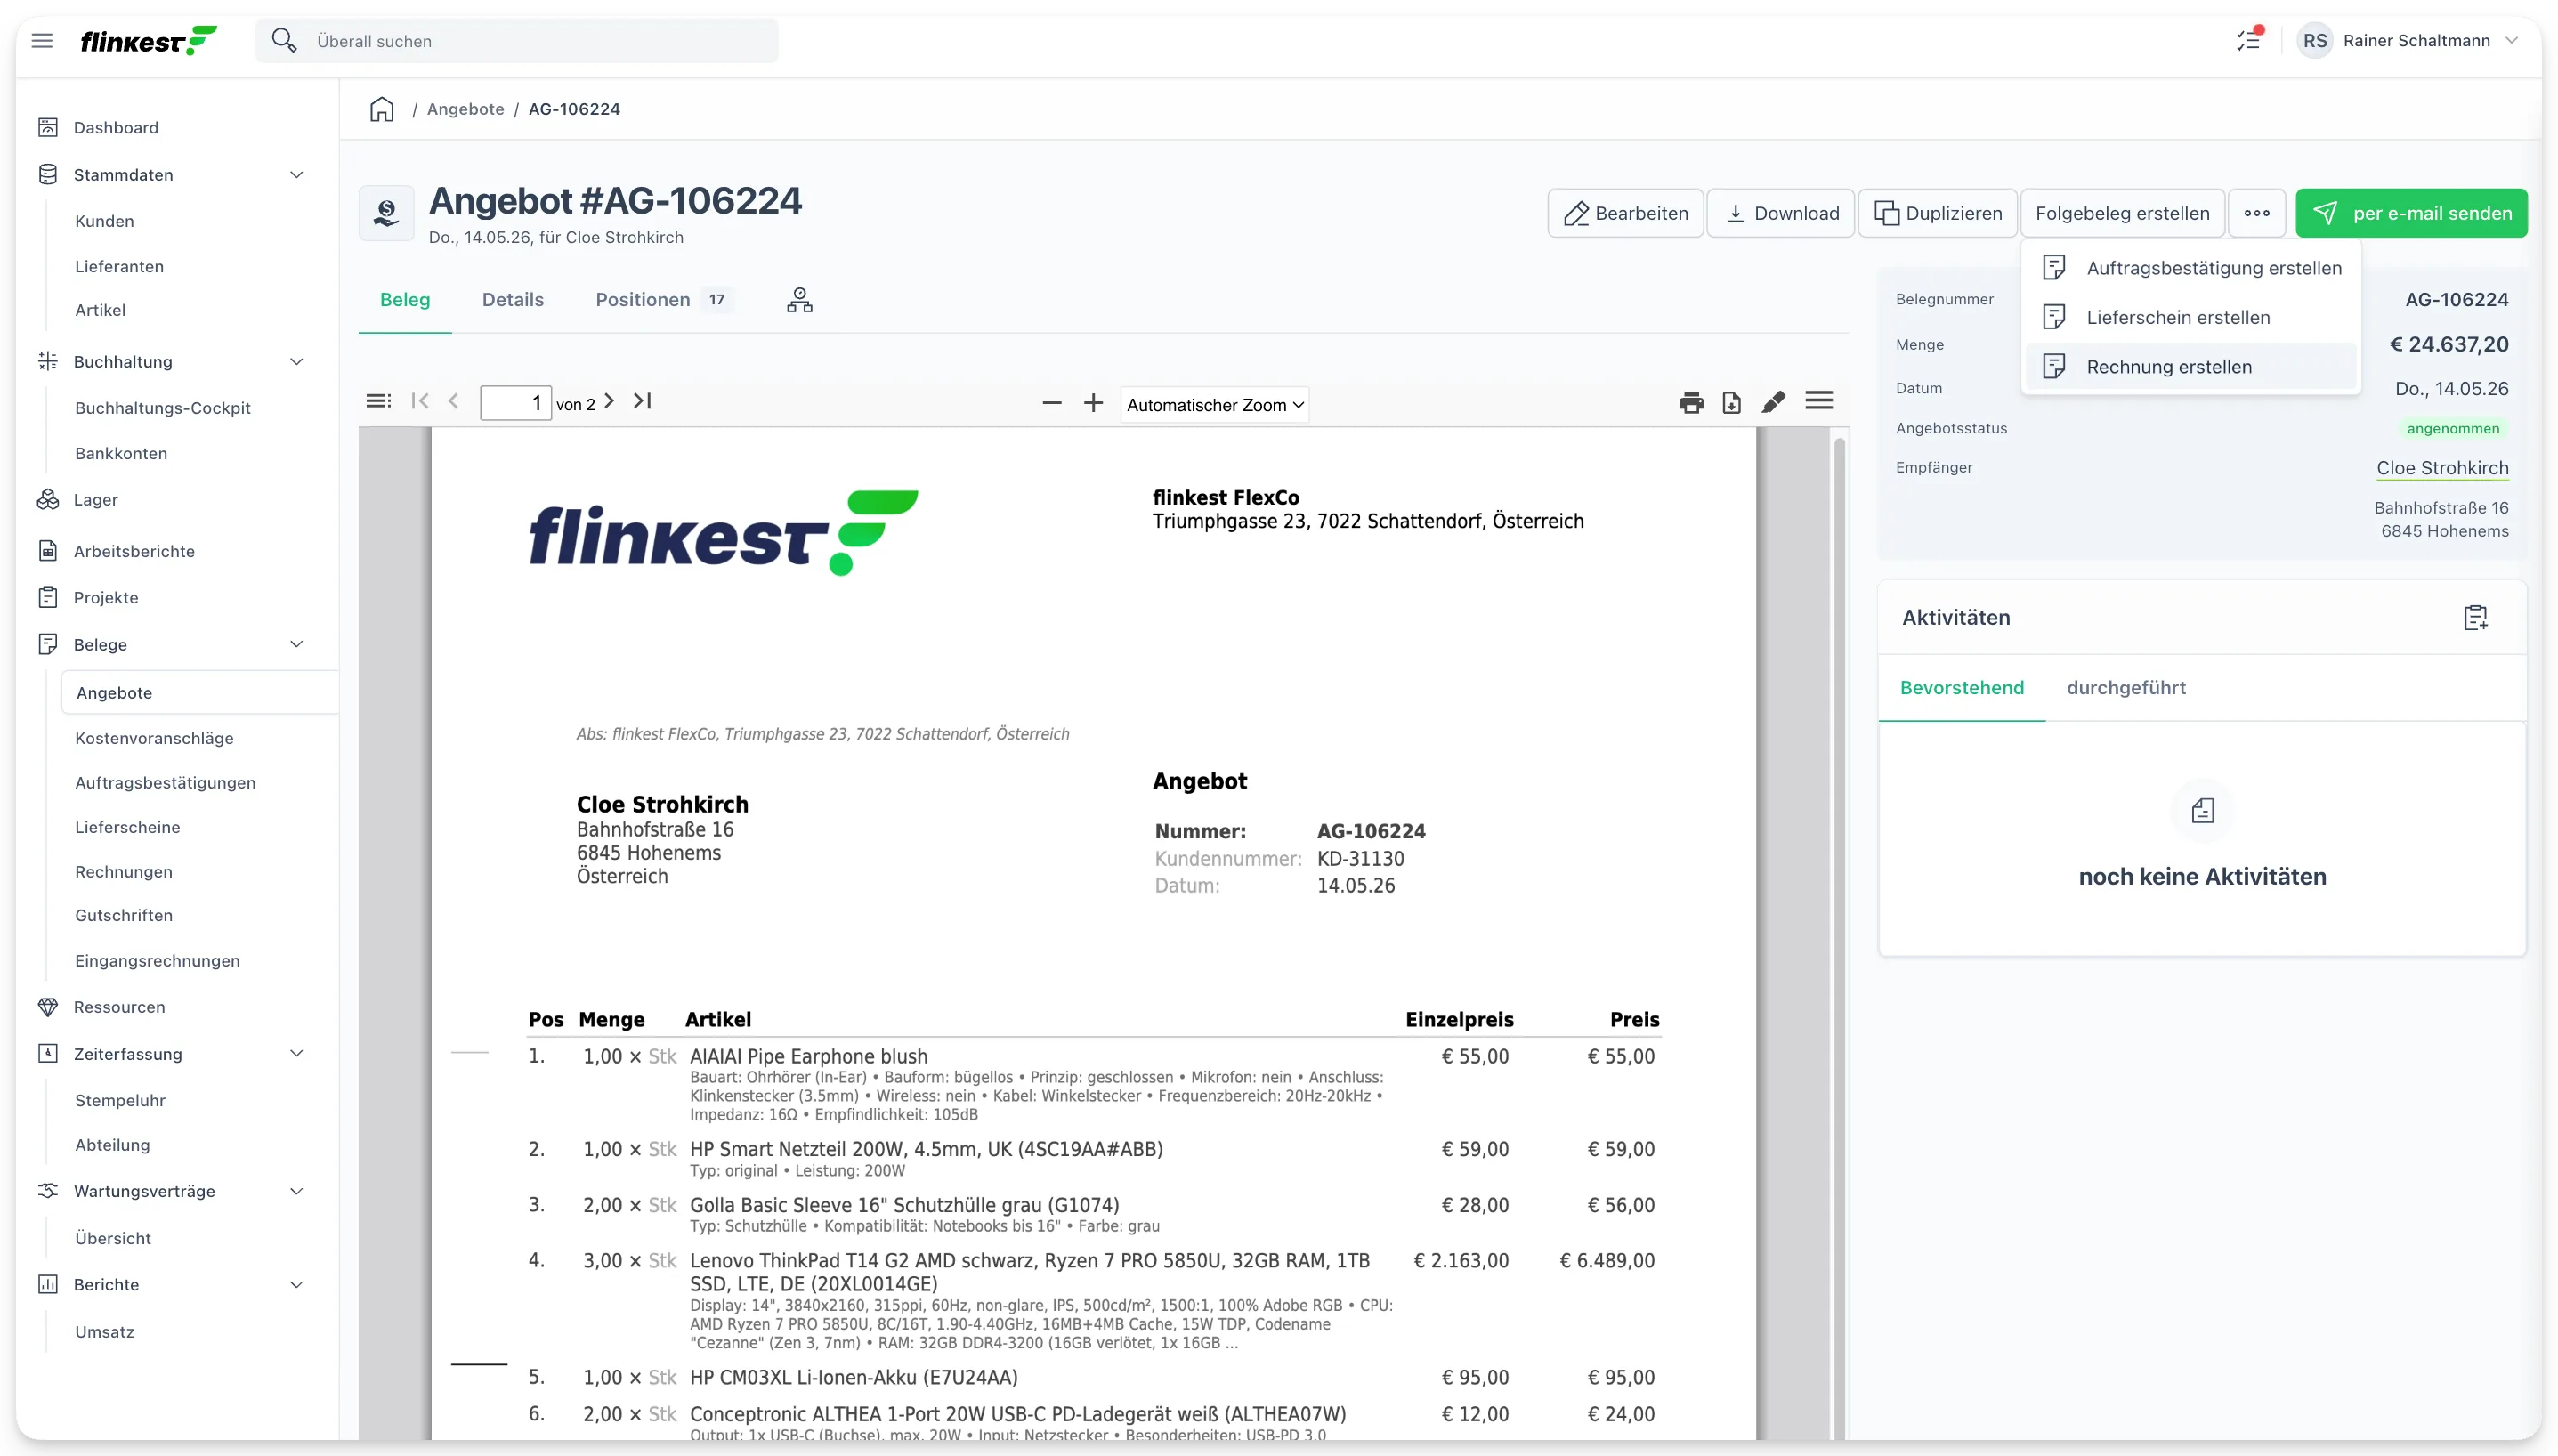Focus the Überall suchen search field
2558x1456 pixels.
(516, 41)
